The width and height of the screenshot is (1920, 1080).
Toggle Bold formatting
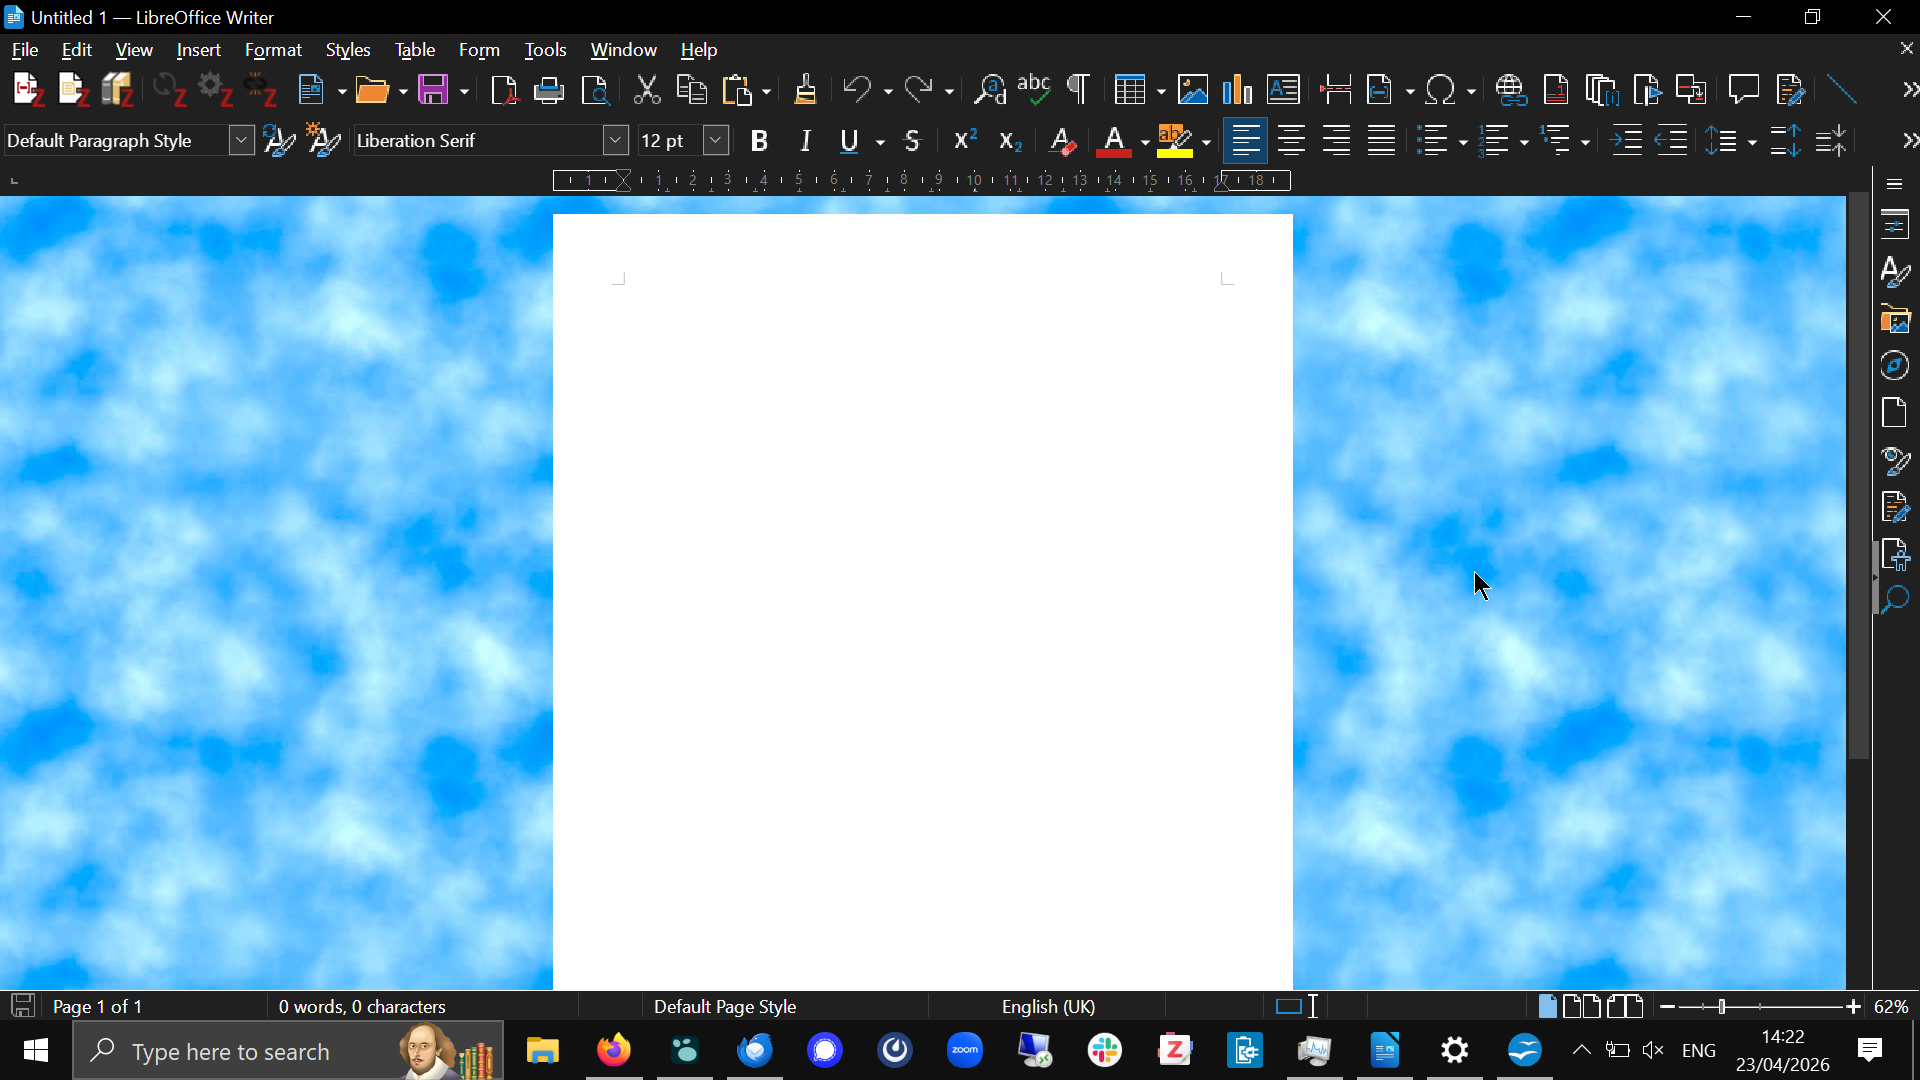pyautogui.click(x=759, y=141)
